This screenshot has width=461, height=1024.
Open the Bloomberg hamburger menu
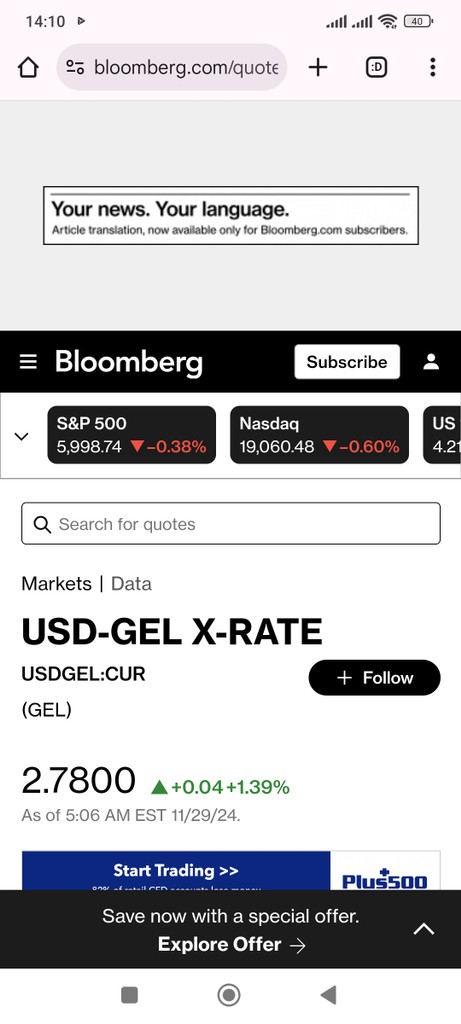point(28,362)
